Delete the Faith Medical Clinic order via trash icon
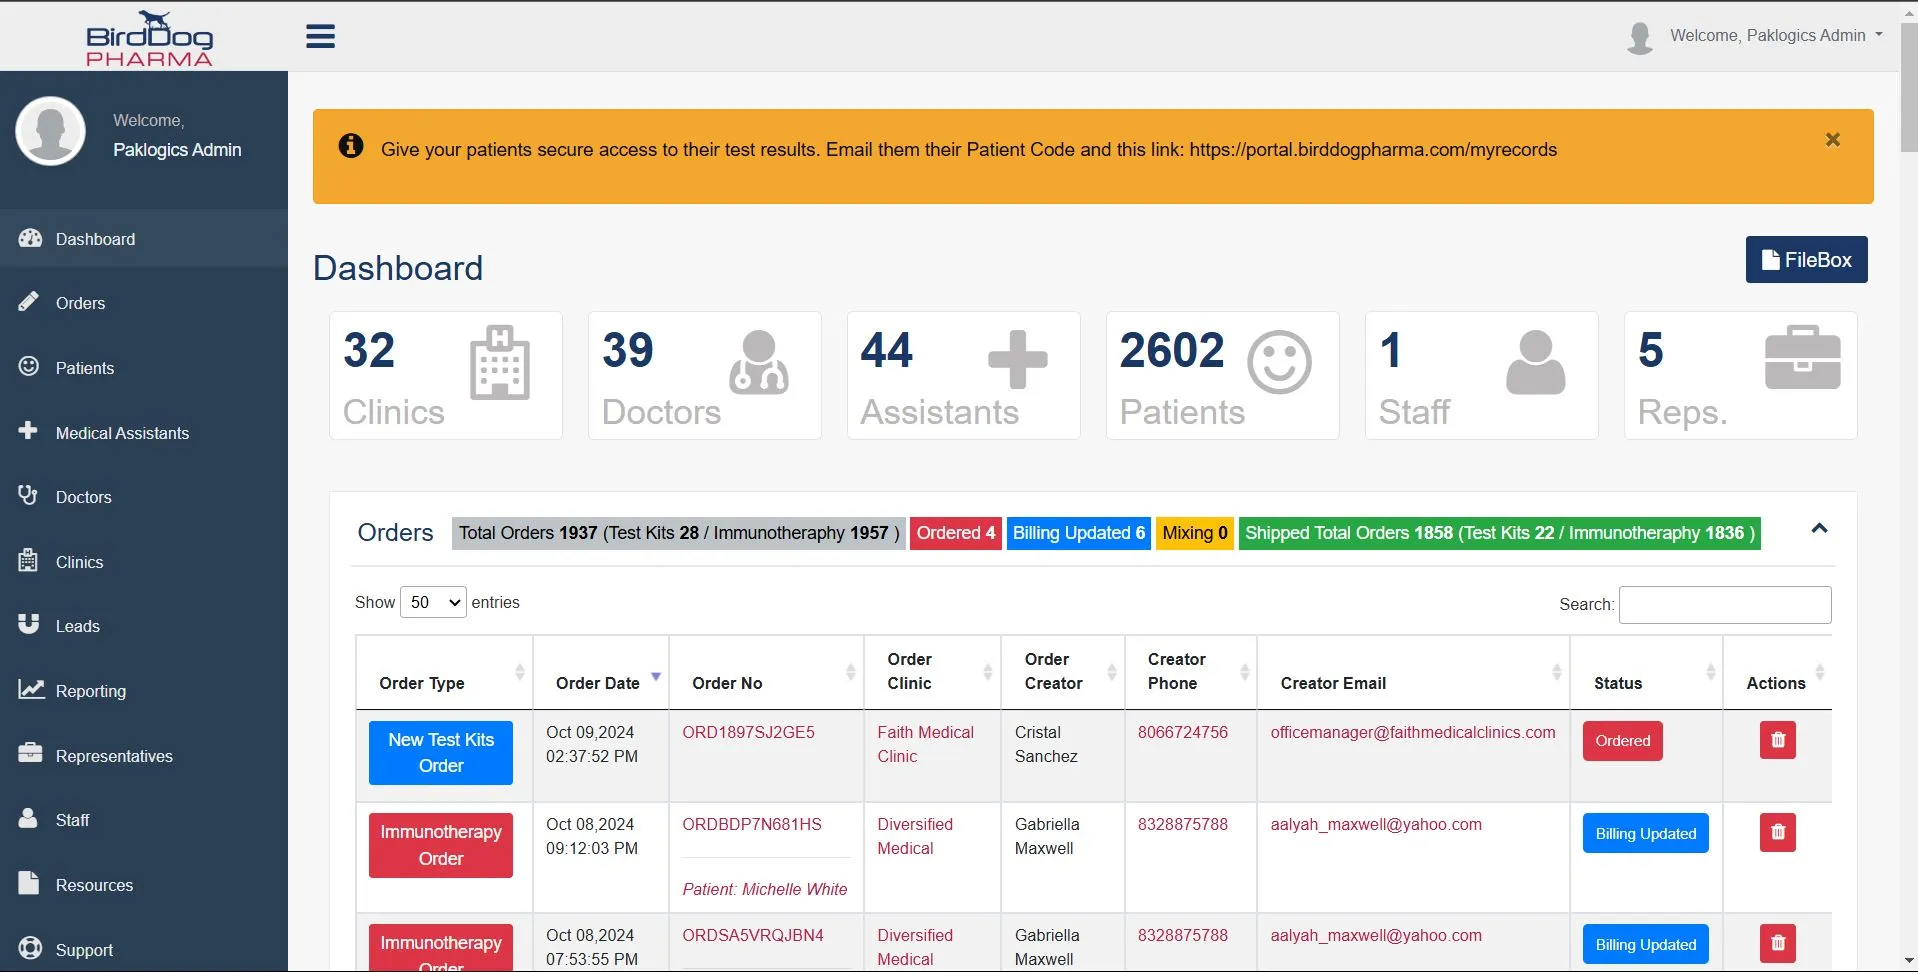 click(x=1777, y=741)
